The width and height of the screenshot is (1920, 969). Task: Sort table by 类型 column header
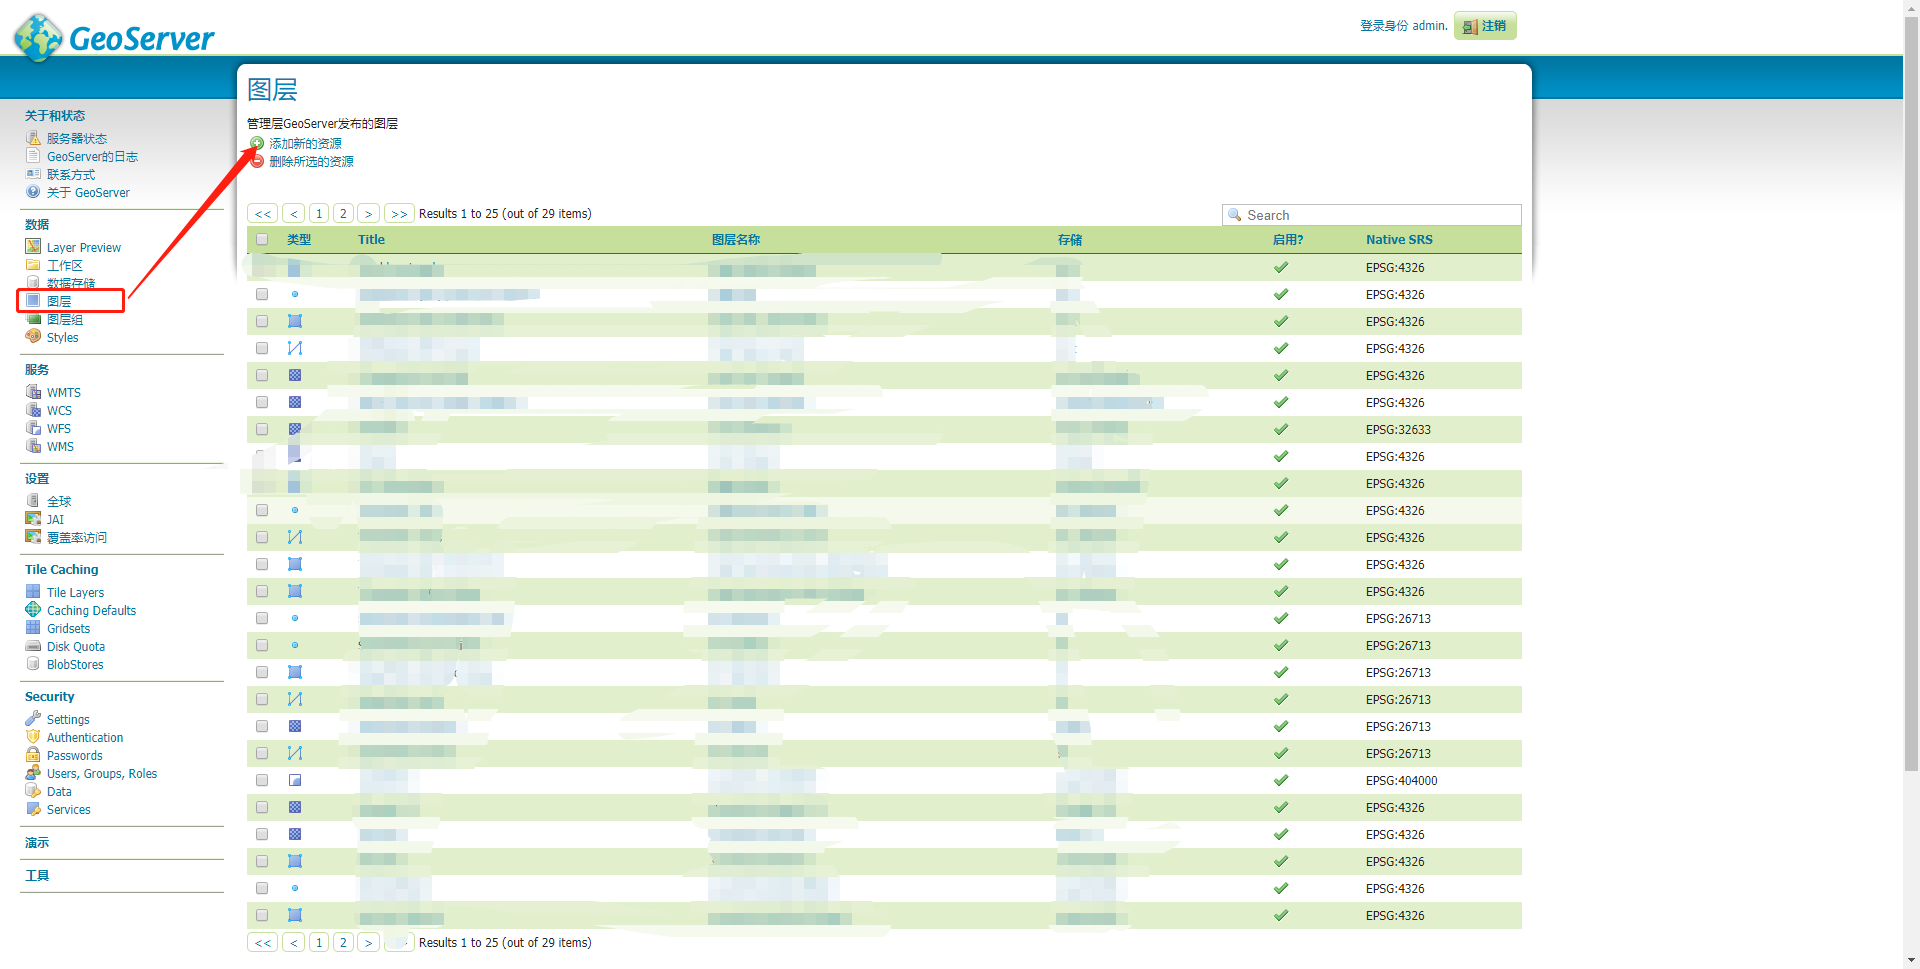click(299, 239)
